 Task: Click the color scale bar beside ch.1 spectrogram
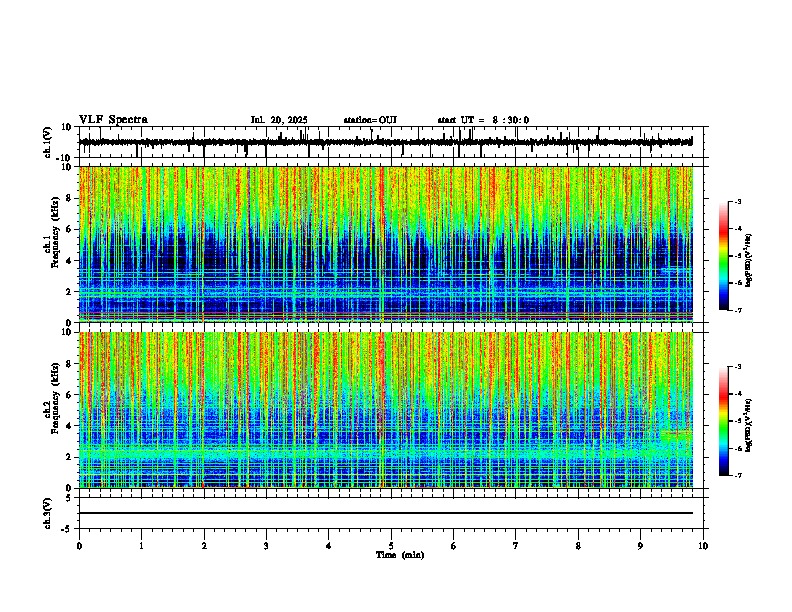click(724, 256)
